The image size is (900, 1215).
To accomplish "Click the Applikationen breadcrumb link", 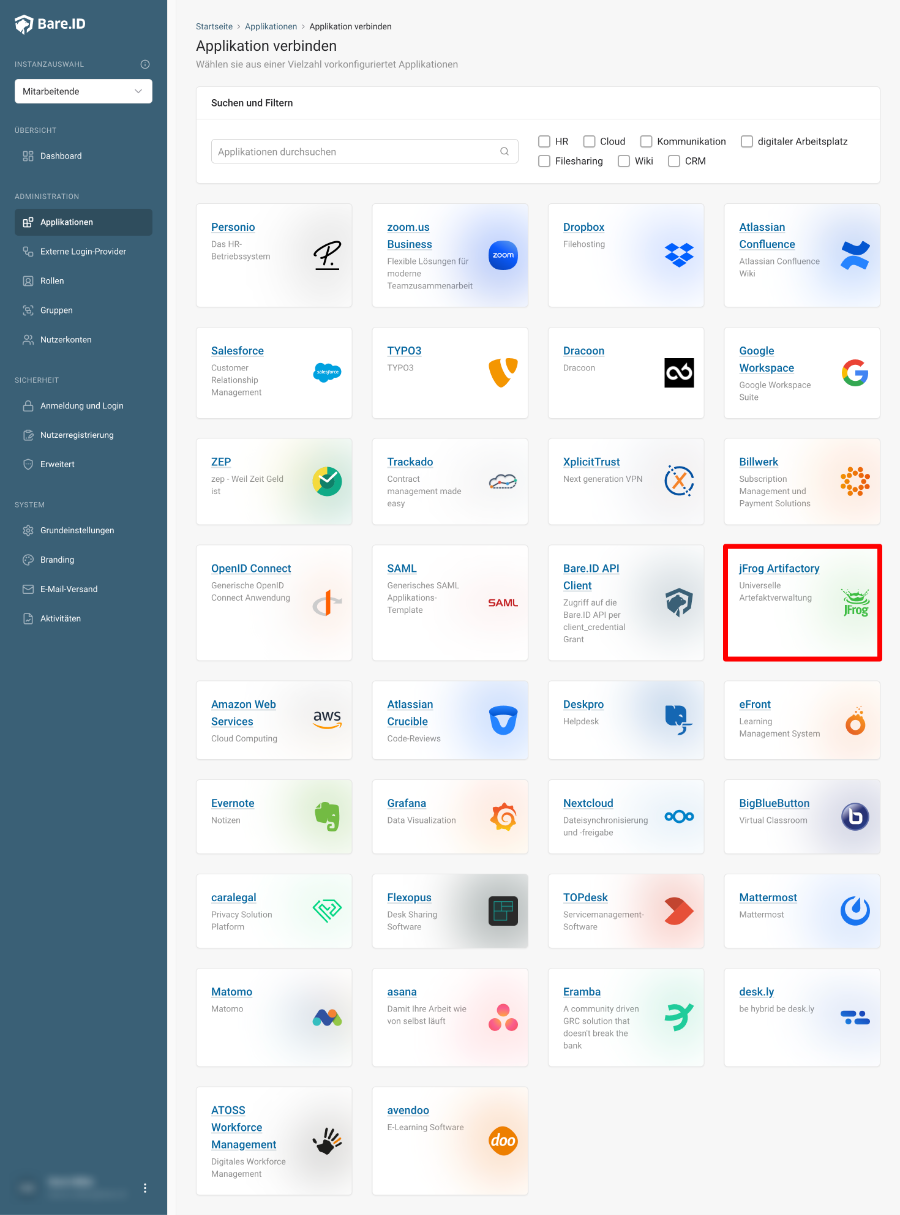I will [272, 26].
